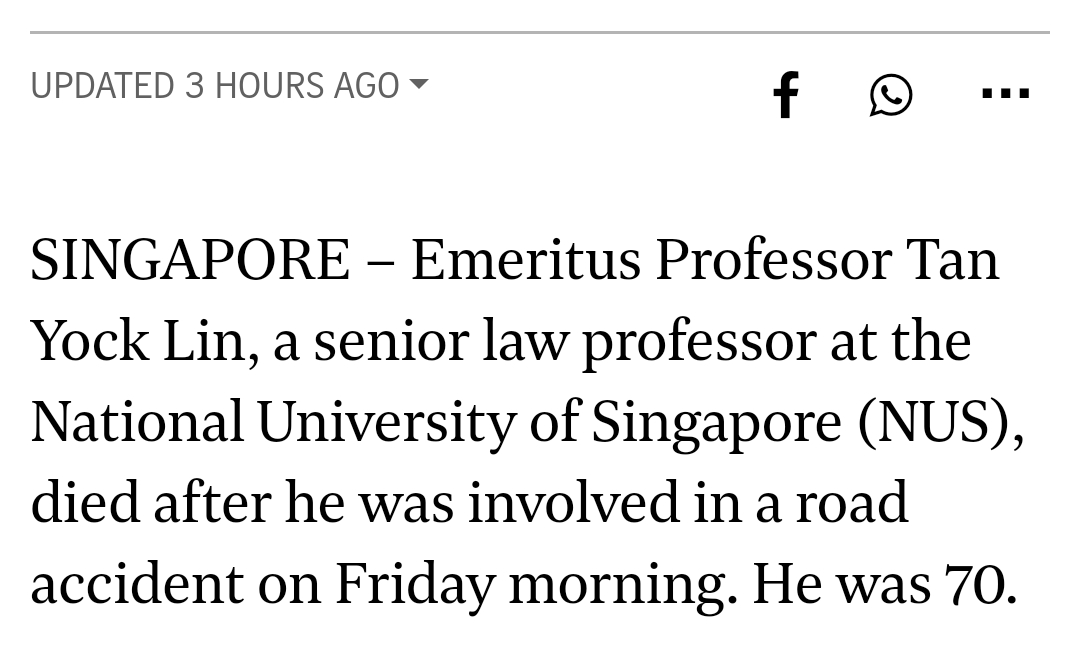
Task: Click the word "Singapore" before "(NUS)"
Action: [715, 422]
